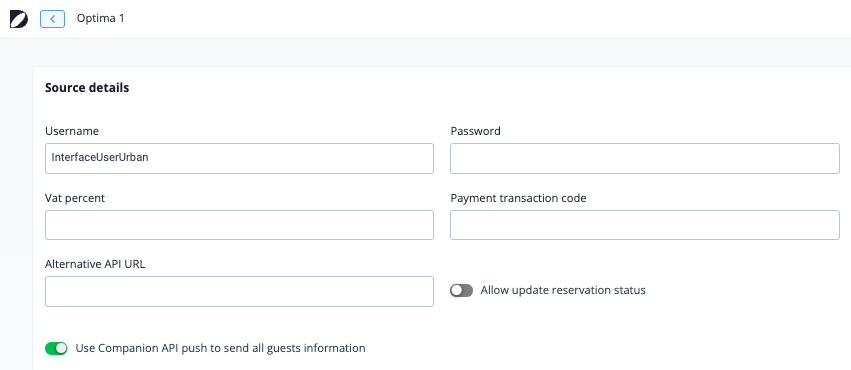
Task: Click the Source details heading
Action: (x=87, y=88)
